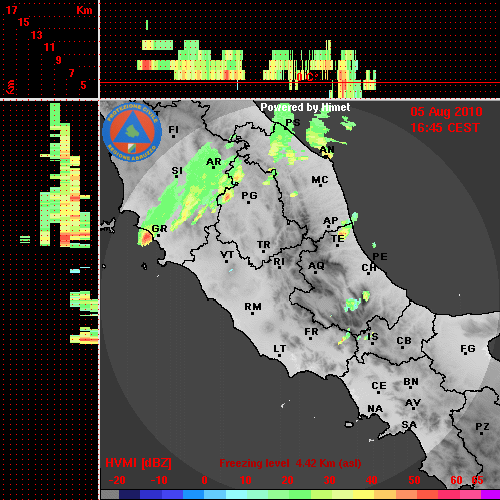
Task: Click the NA city label
Action: click(x=375, y=409)
